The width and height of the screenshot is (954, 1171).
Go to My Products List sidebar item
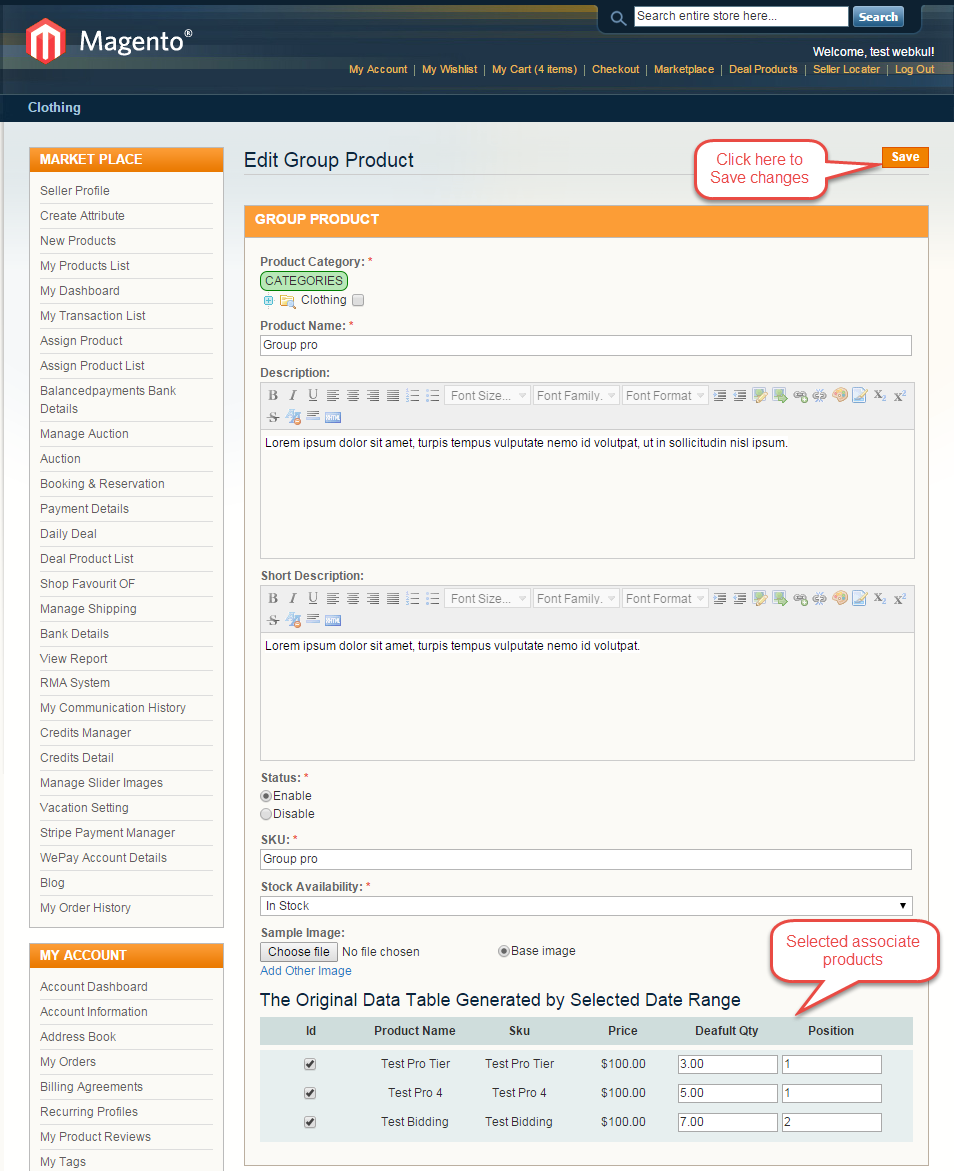tap(84, 266)
